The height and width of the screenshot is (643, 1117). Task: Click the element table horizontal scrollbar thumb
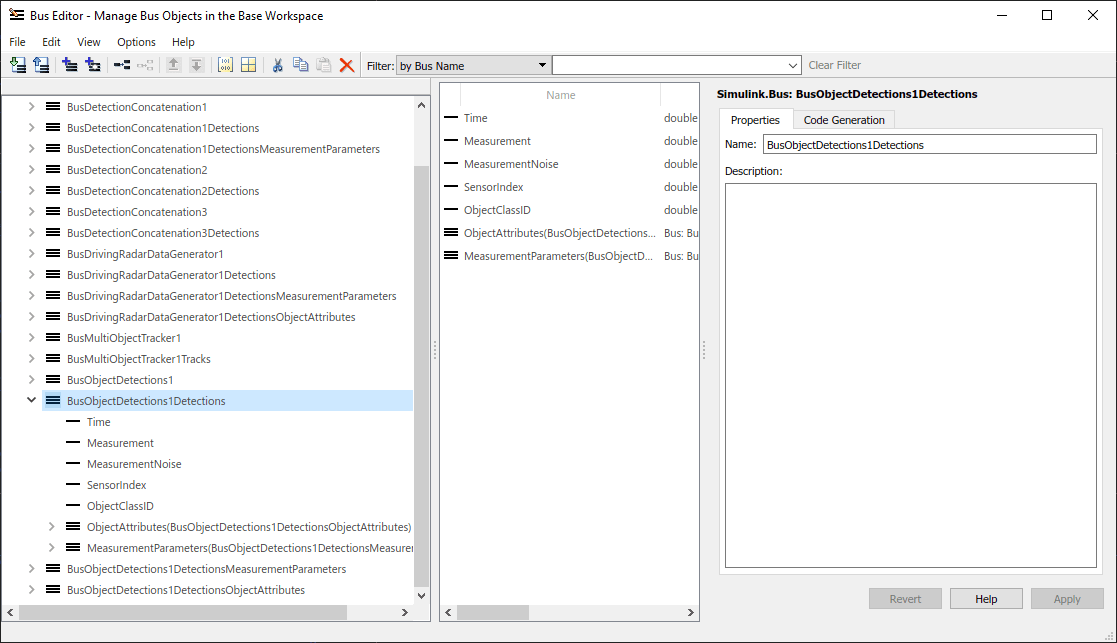[x=493, y=612]
